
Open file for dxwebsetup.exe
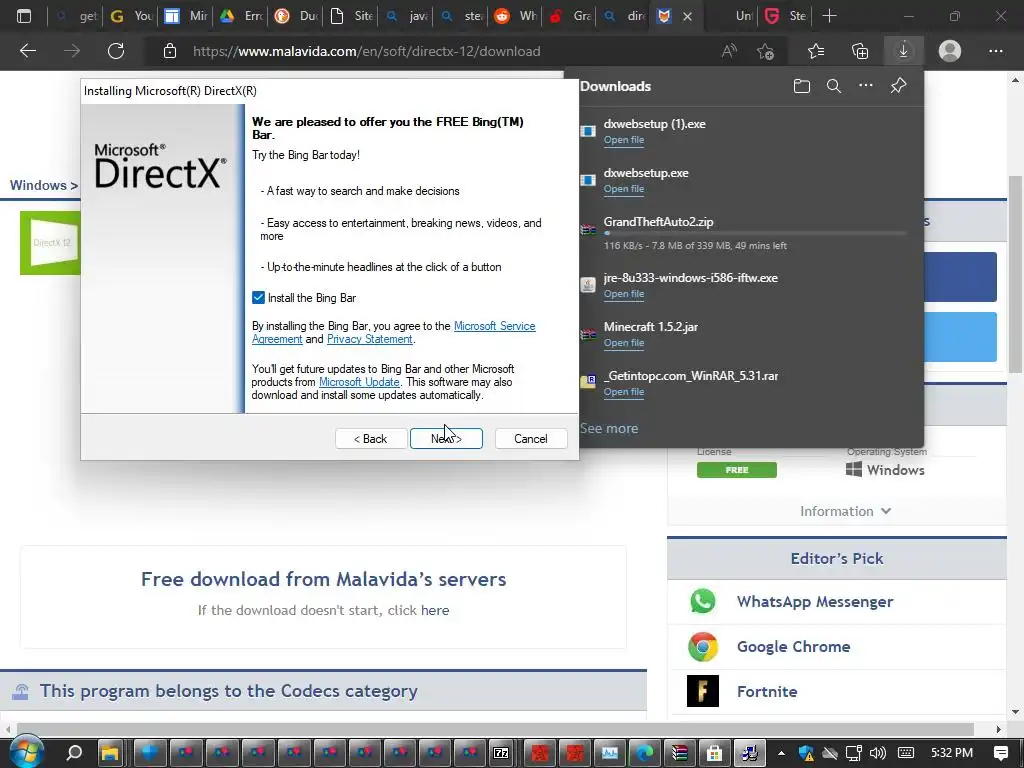tap(623, 189)
